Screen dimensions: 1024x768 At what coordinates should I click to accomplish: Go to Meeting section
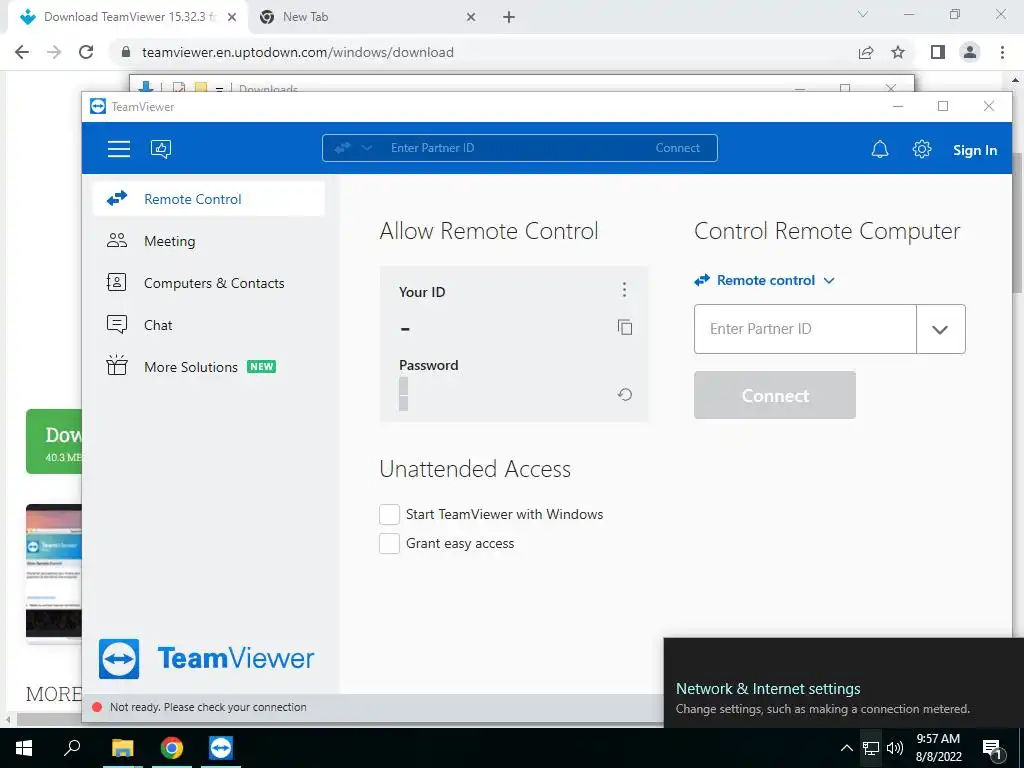[209, 241]
